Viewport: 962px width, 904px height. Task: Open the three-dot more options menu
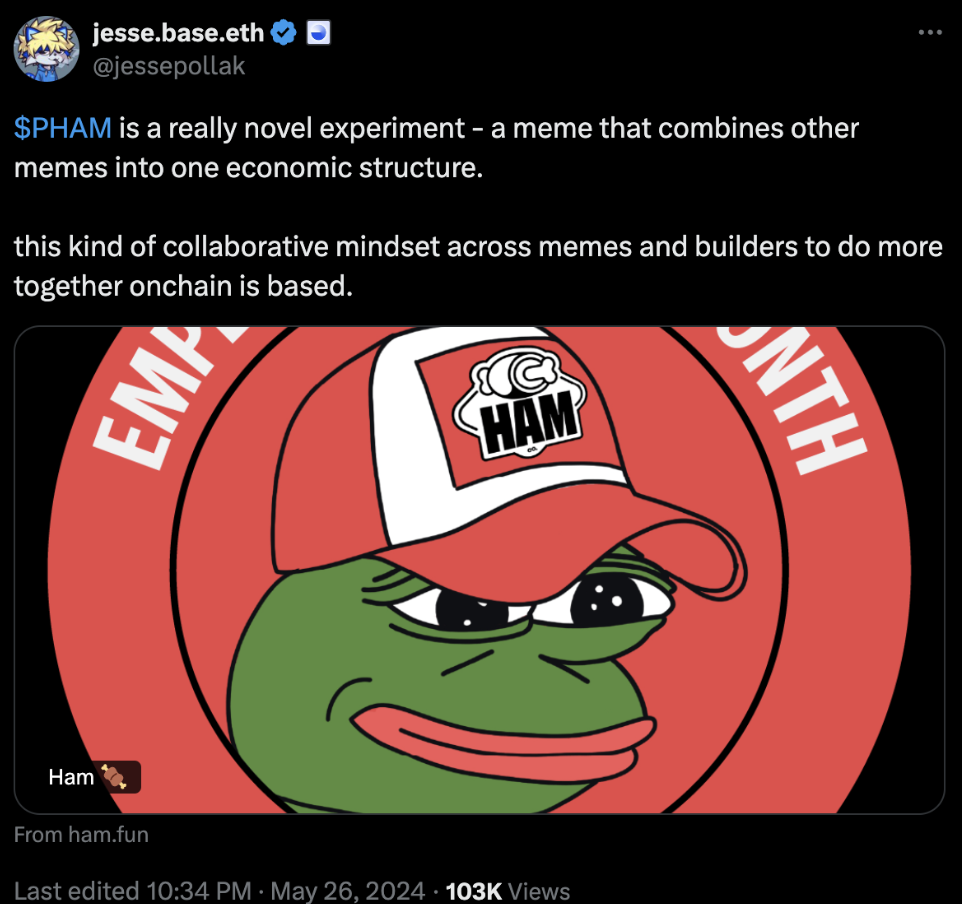point(930,33)
